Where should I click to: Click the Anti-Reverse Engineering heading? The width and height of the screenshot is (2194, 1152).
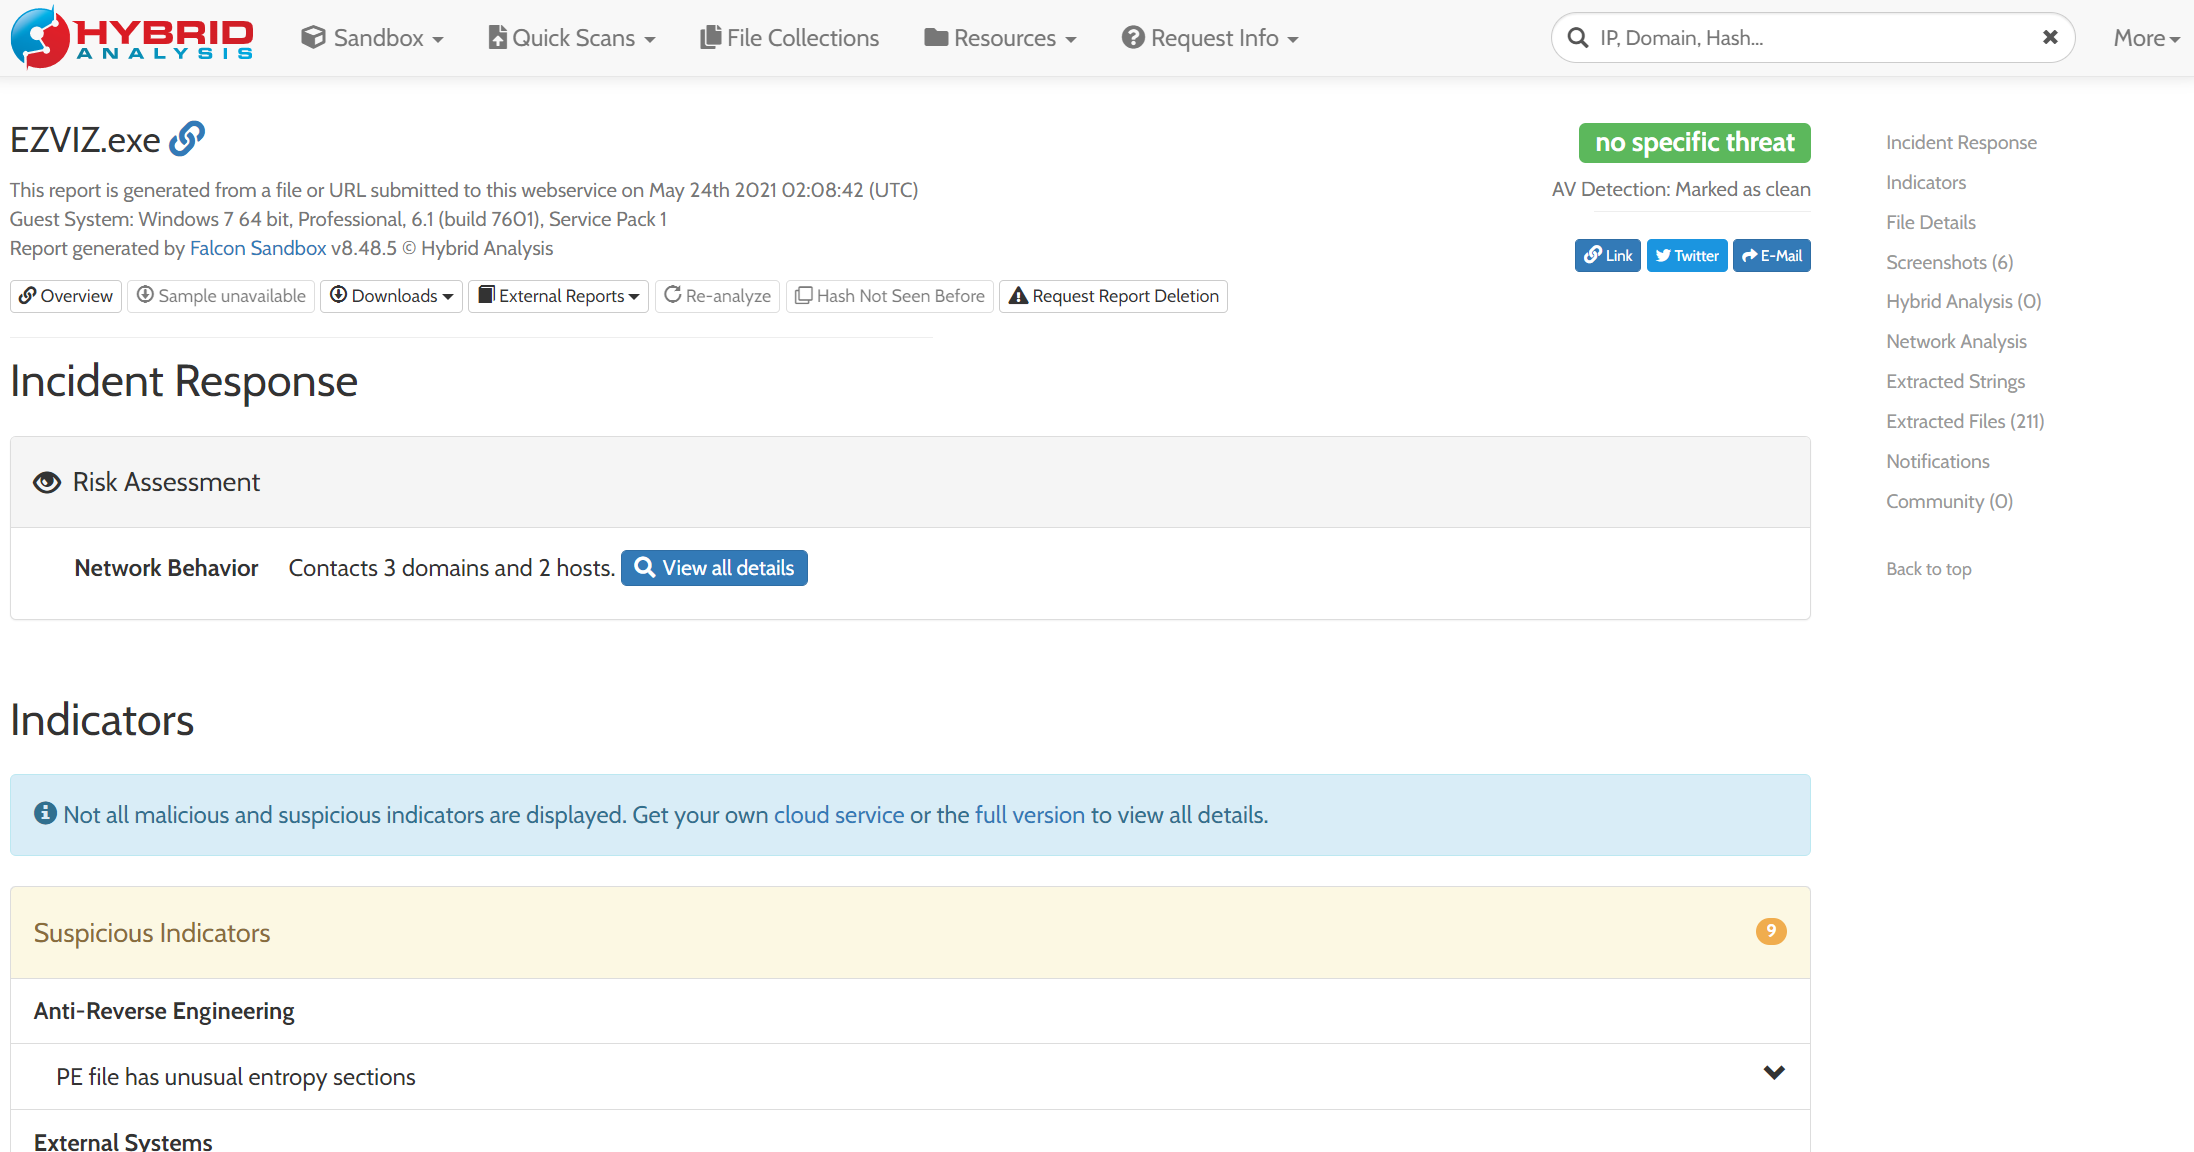tap(164, 1011)
